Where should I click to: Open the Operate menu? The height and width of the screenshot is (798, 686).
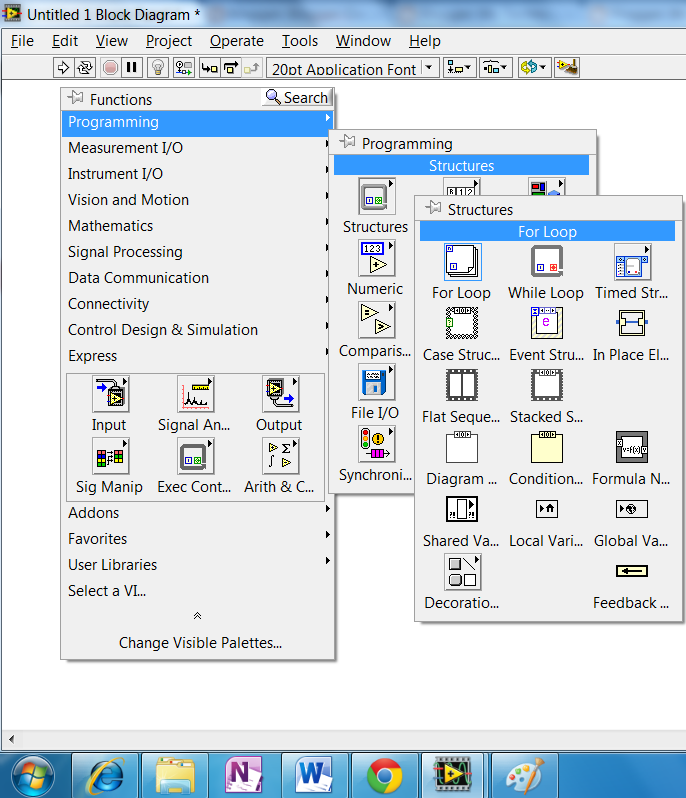[237, 41]
